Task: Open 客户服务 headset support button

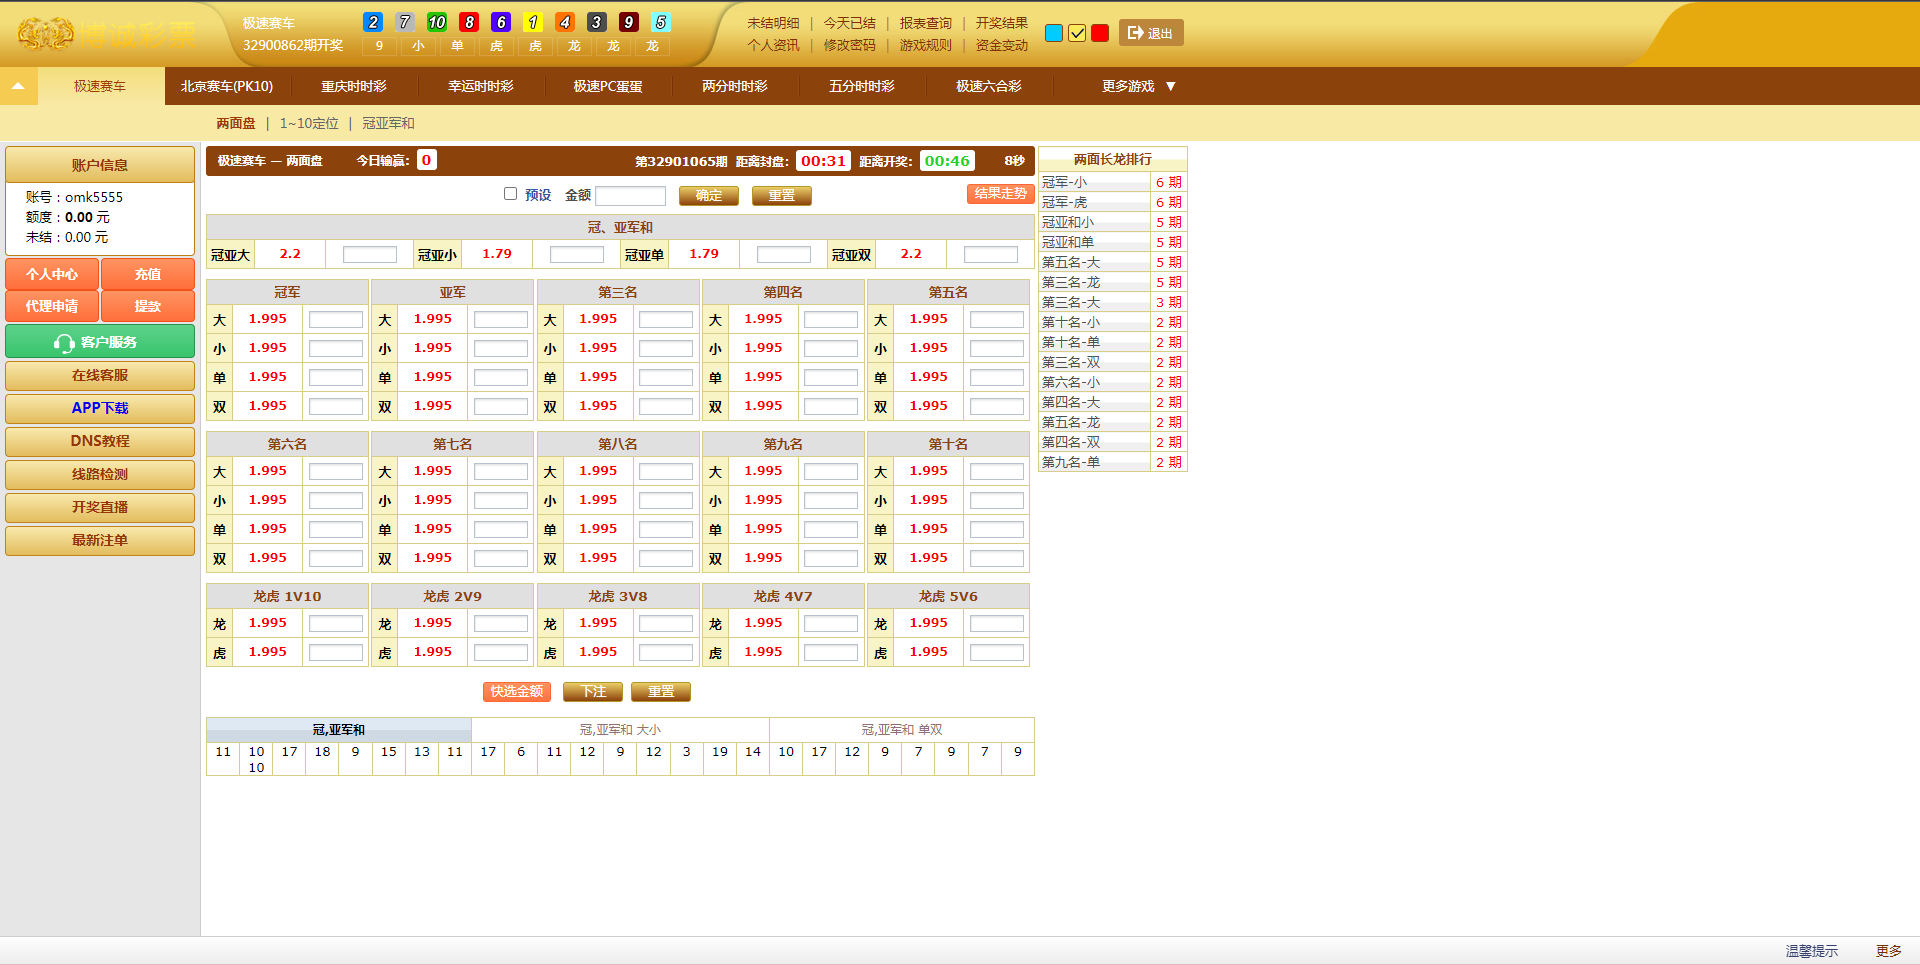Action: pyautogui.click(x=100, y=342)
